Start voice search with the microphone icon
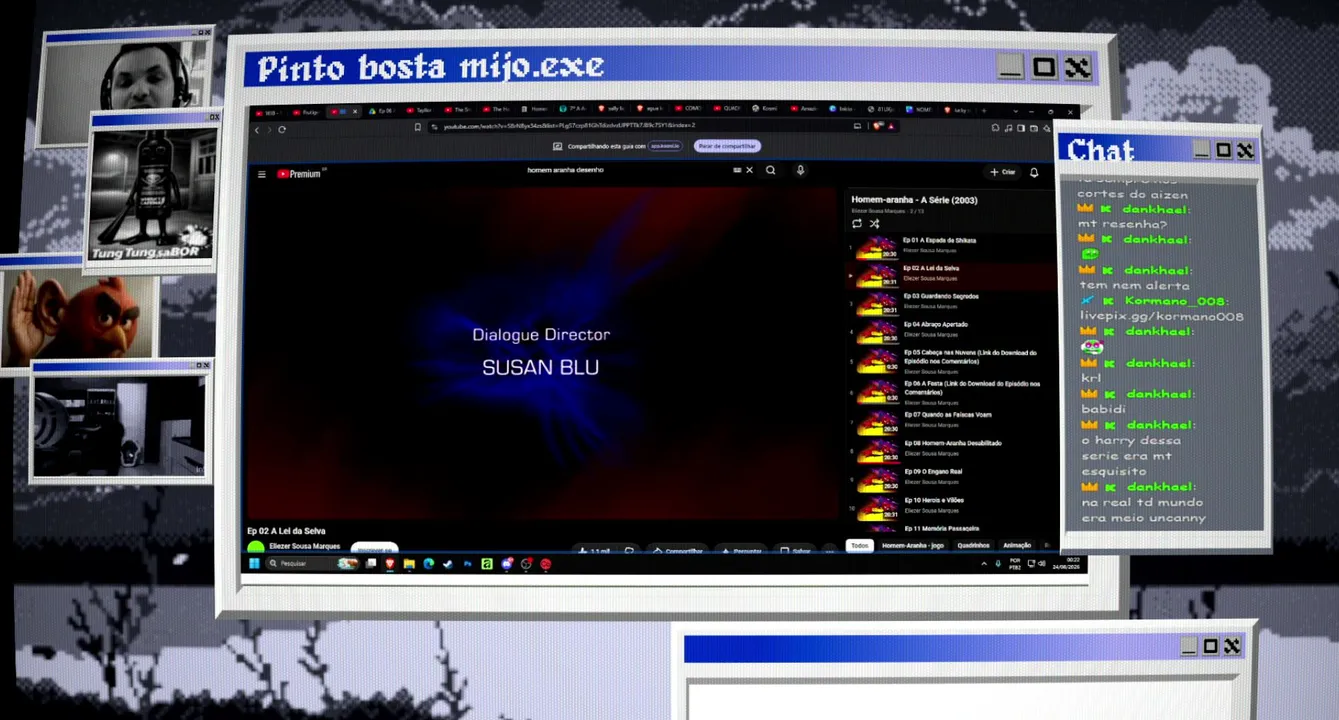This screenshot has width=1339, height=720. coord(800,171)
